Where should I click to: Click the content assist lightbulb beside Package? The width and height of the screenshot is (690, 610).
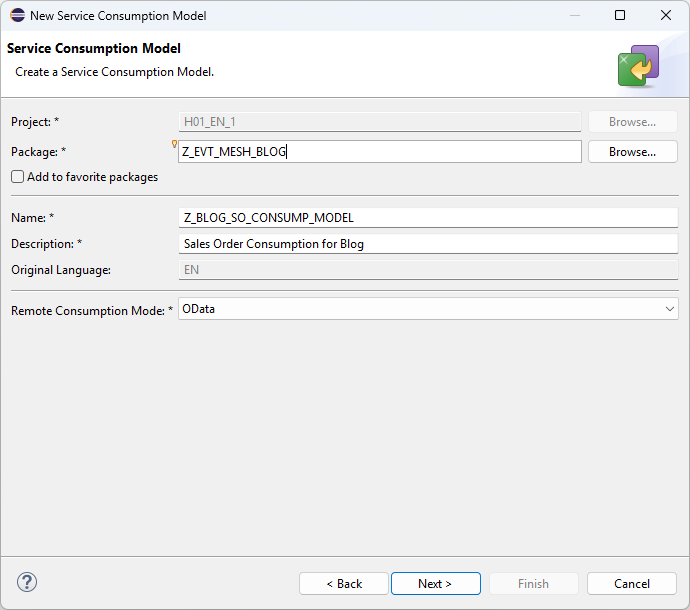(x=175, y=144)
